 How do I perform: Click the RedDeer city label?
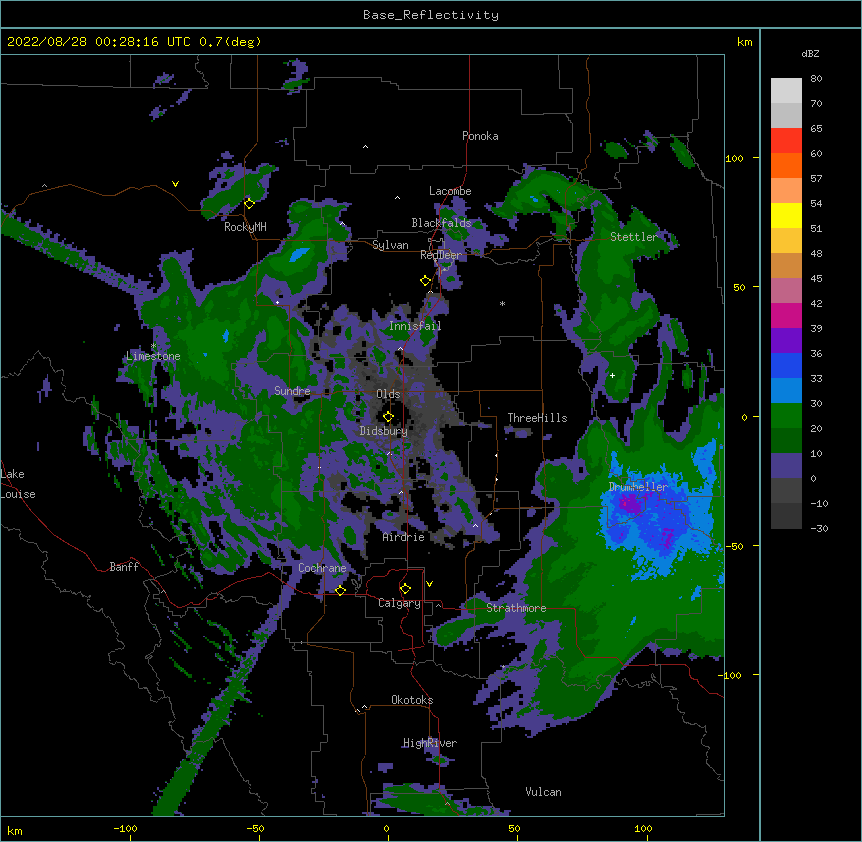[x=441, y=255]
